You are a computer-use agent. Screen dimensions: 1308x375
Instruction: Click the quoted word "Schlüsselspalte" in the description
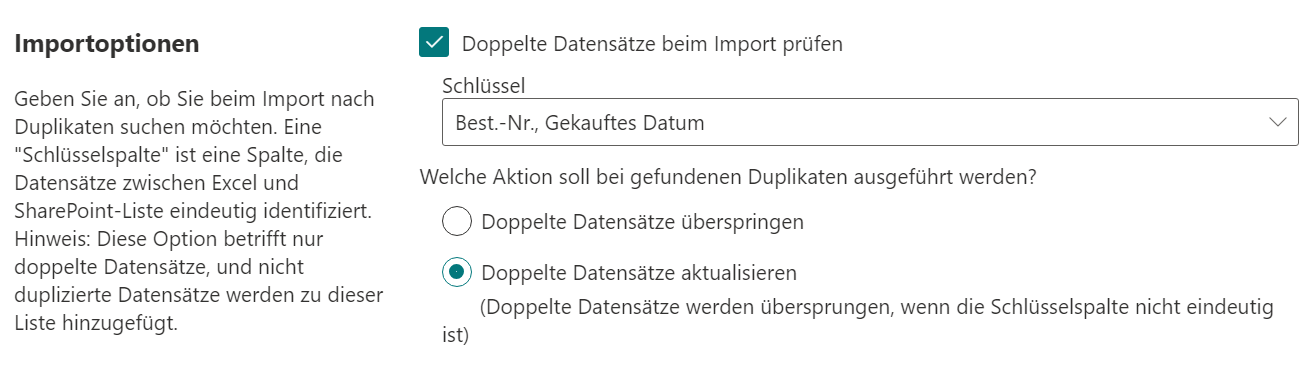click(82, 156)
